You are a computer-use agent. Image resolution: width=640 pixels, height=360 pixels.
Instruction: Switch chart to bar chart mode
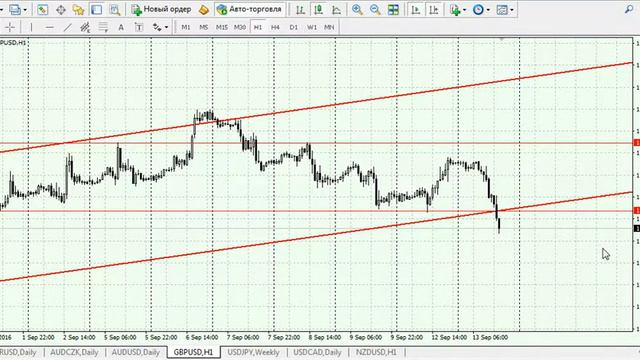pos(300,9)
